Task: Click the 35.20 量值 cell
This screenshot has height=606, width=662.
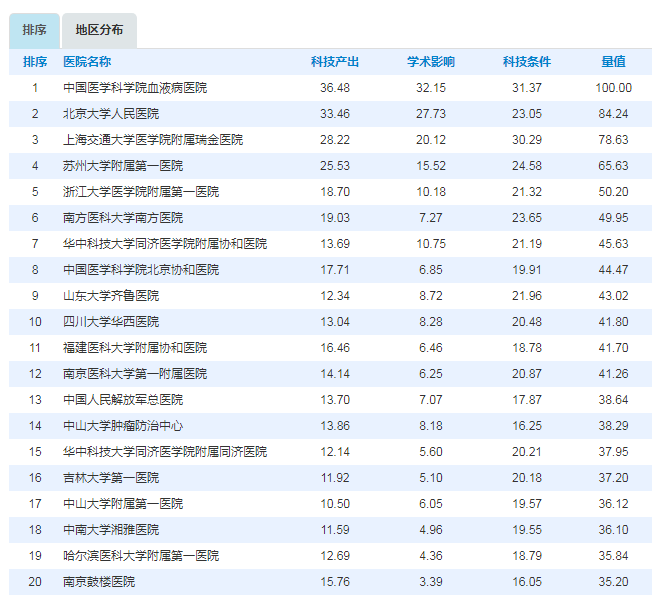Action: [613, 582]
